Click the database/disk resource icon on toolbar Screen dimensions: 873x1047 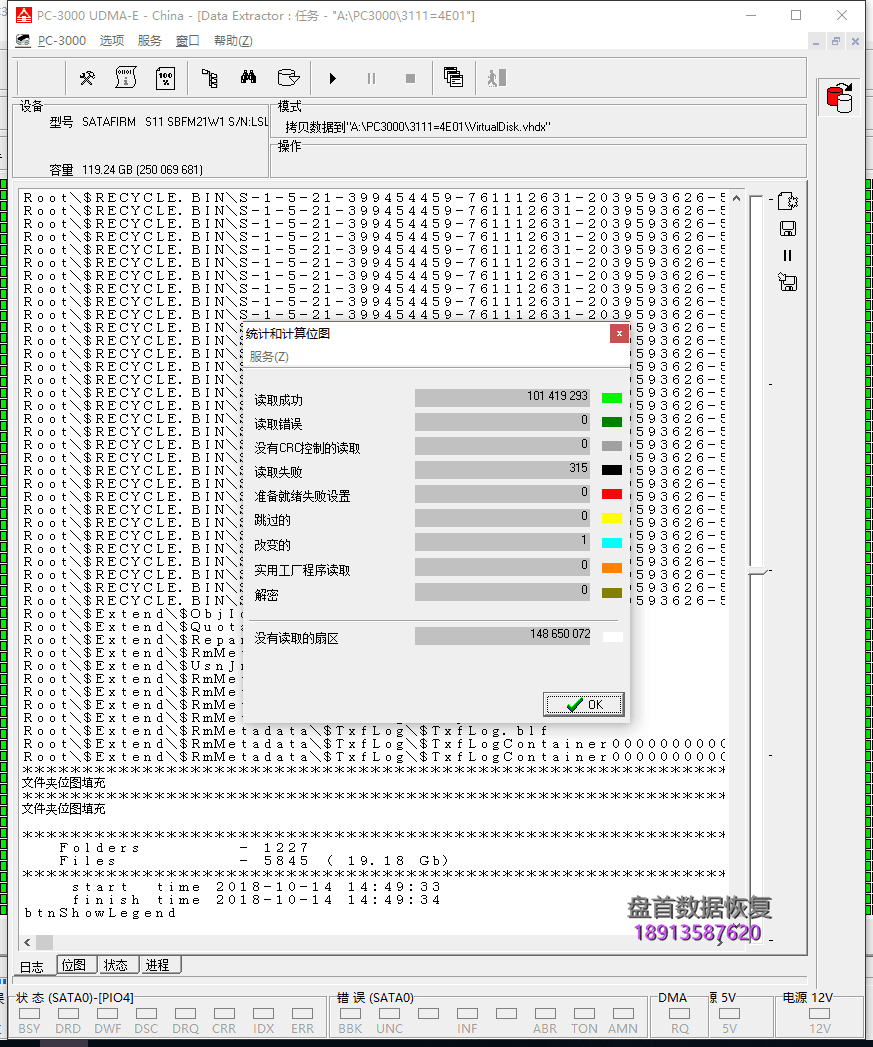(290, 78)
